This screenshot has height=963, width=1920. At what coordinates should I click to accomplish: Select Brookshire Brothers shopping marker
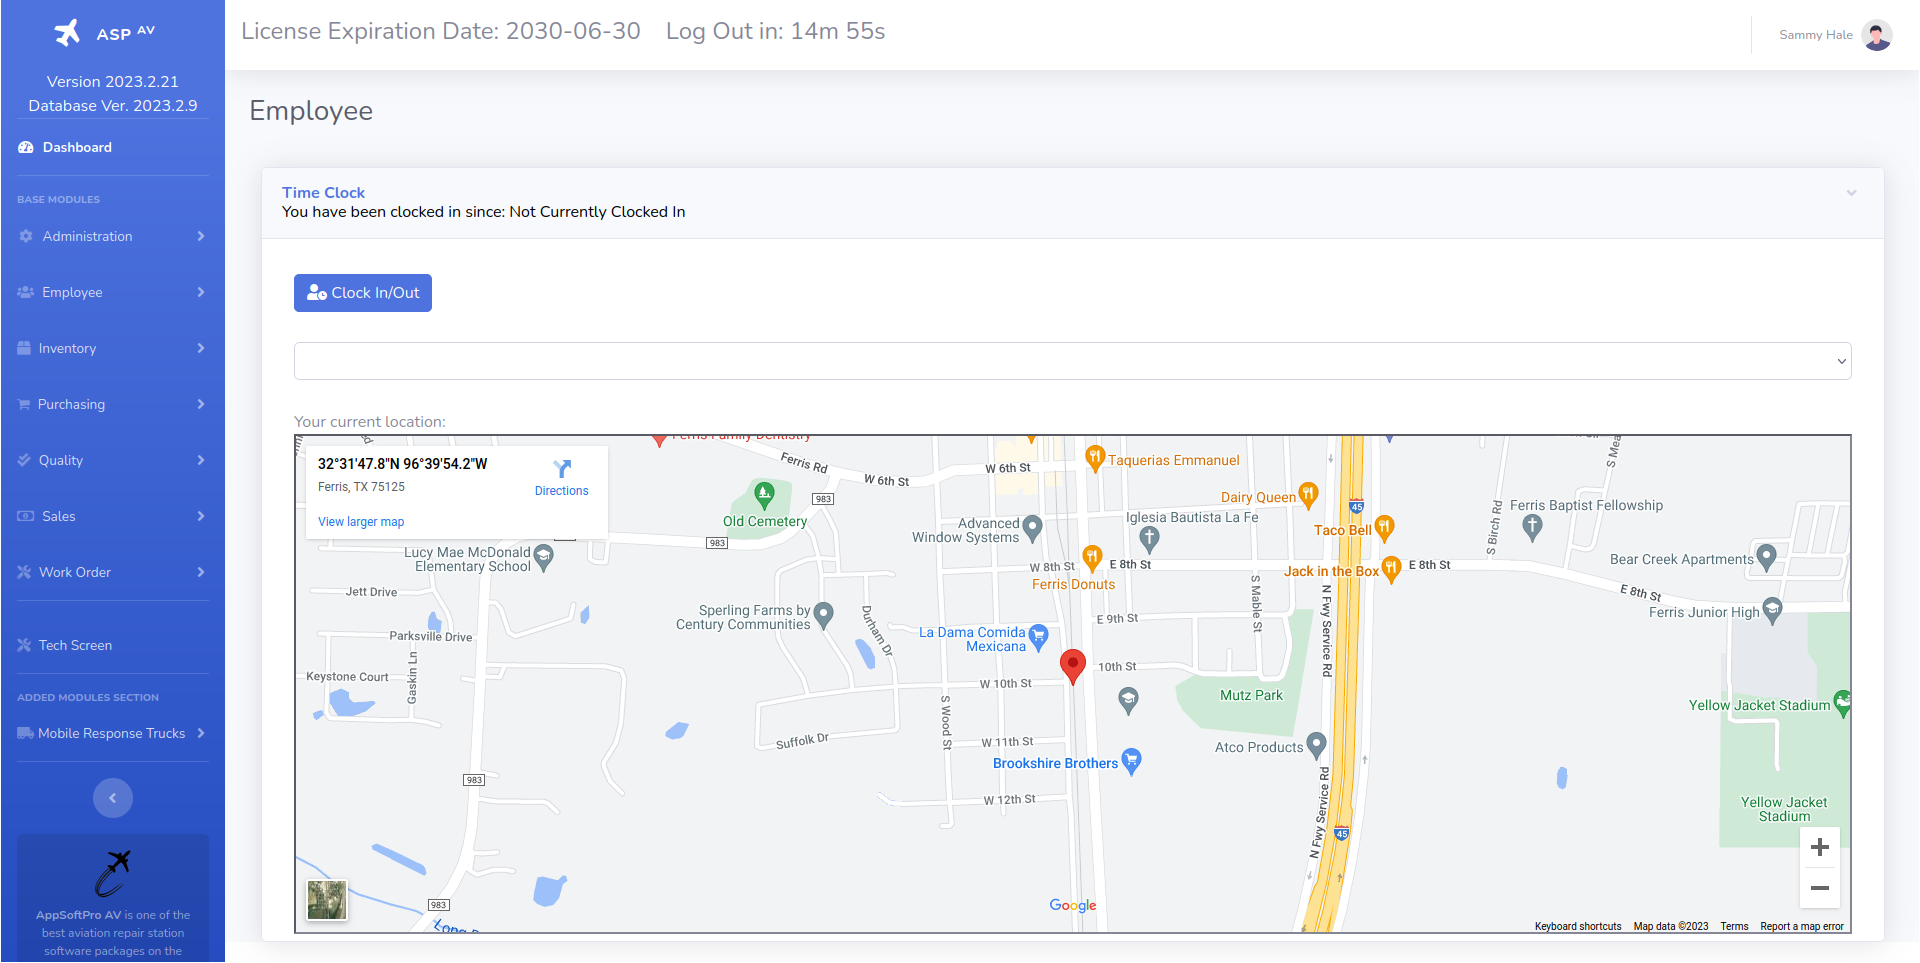[x=1131, y=761]
